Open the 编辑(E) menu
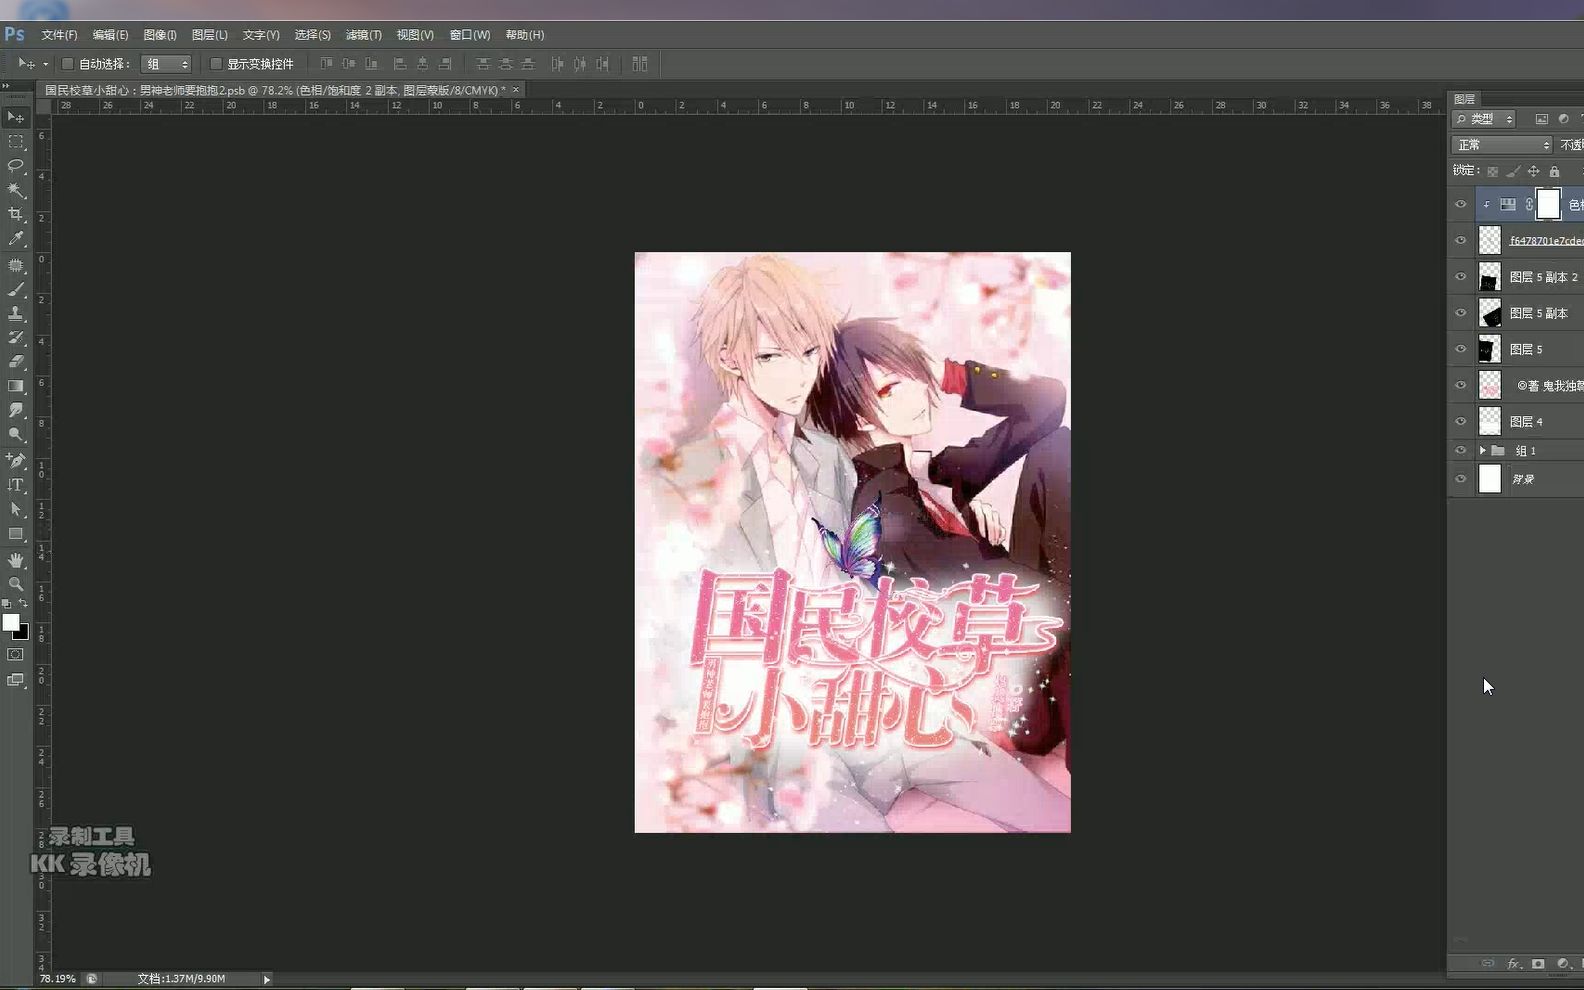This screenshot has width=1584, height=990. coord(110,35)
